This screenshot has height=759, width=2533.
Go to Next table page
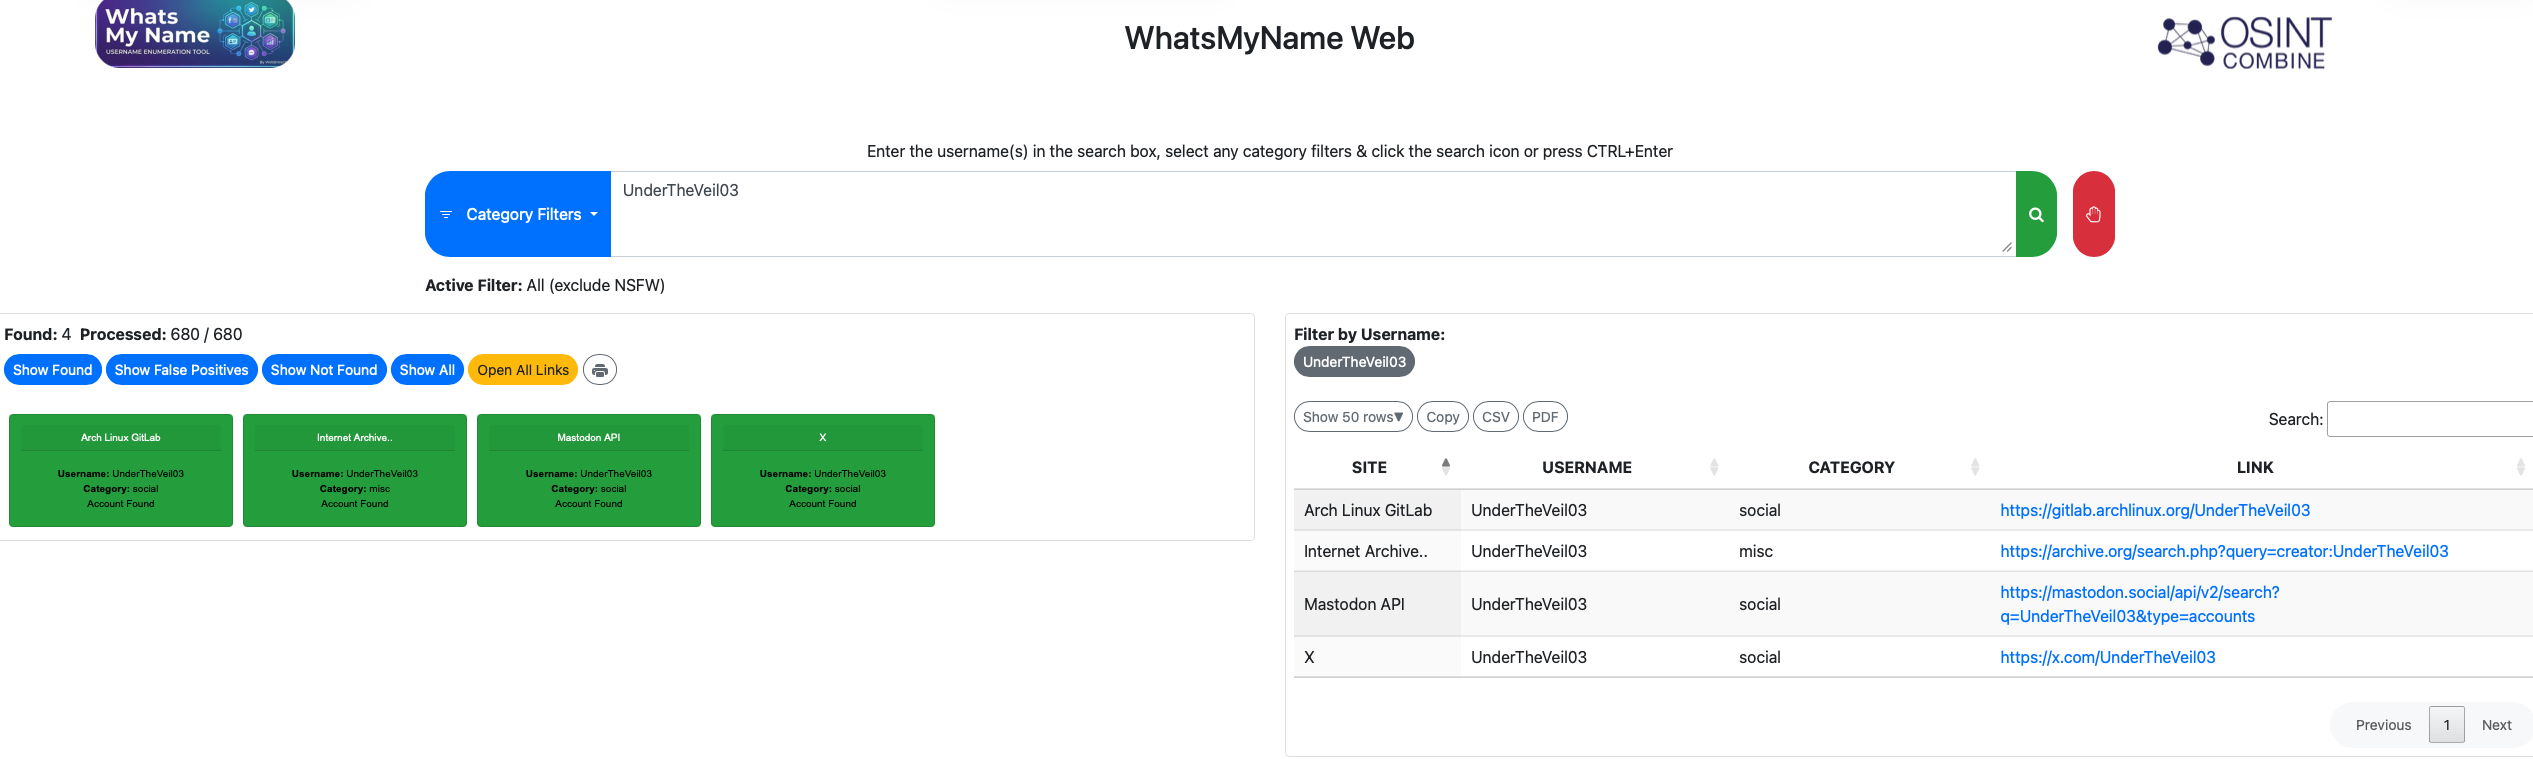click(2496, 725)
